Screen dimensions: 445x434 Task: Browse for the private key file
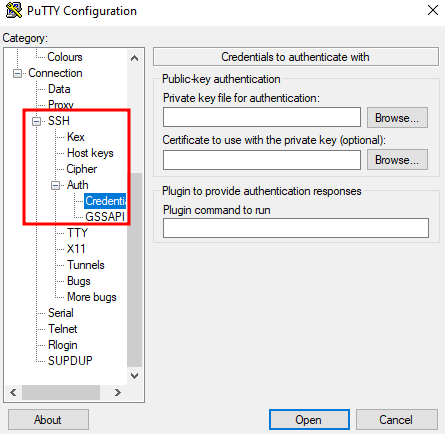[x=397, y=118]
